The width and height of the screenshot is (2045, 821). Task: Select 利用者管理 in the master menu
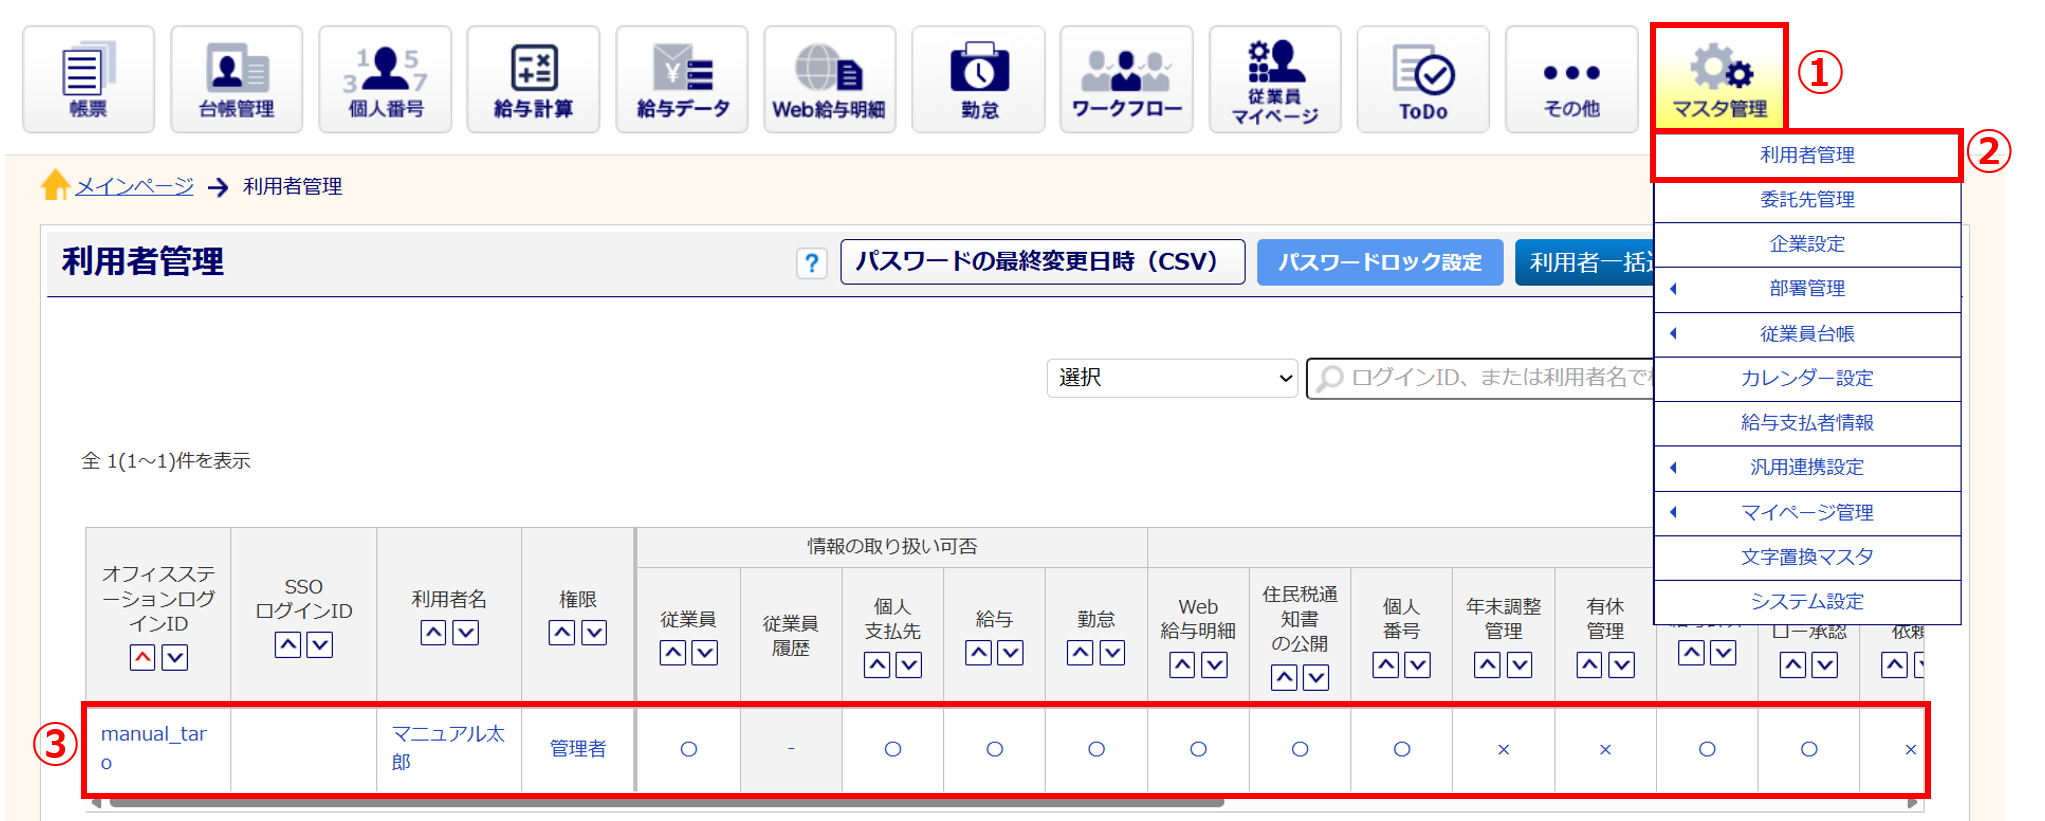point(1806,155)
